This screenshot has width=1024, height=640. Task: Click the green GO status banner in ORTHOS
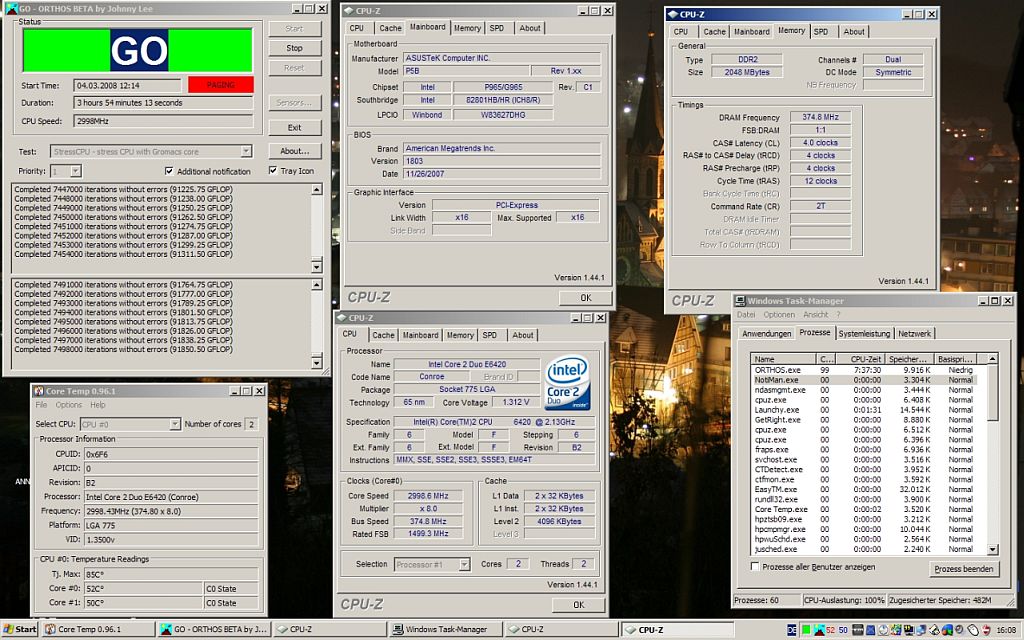click(138, 50)
